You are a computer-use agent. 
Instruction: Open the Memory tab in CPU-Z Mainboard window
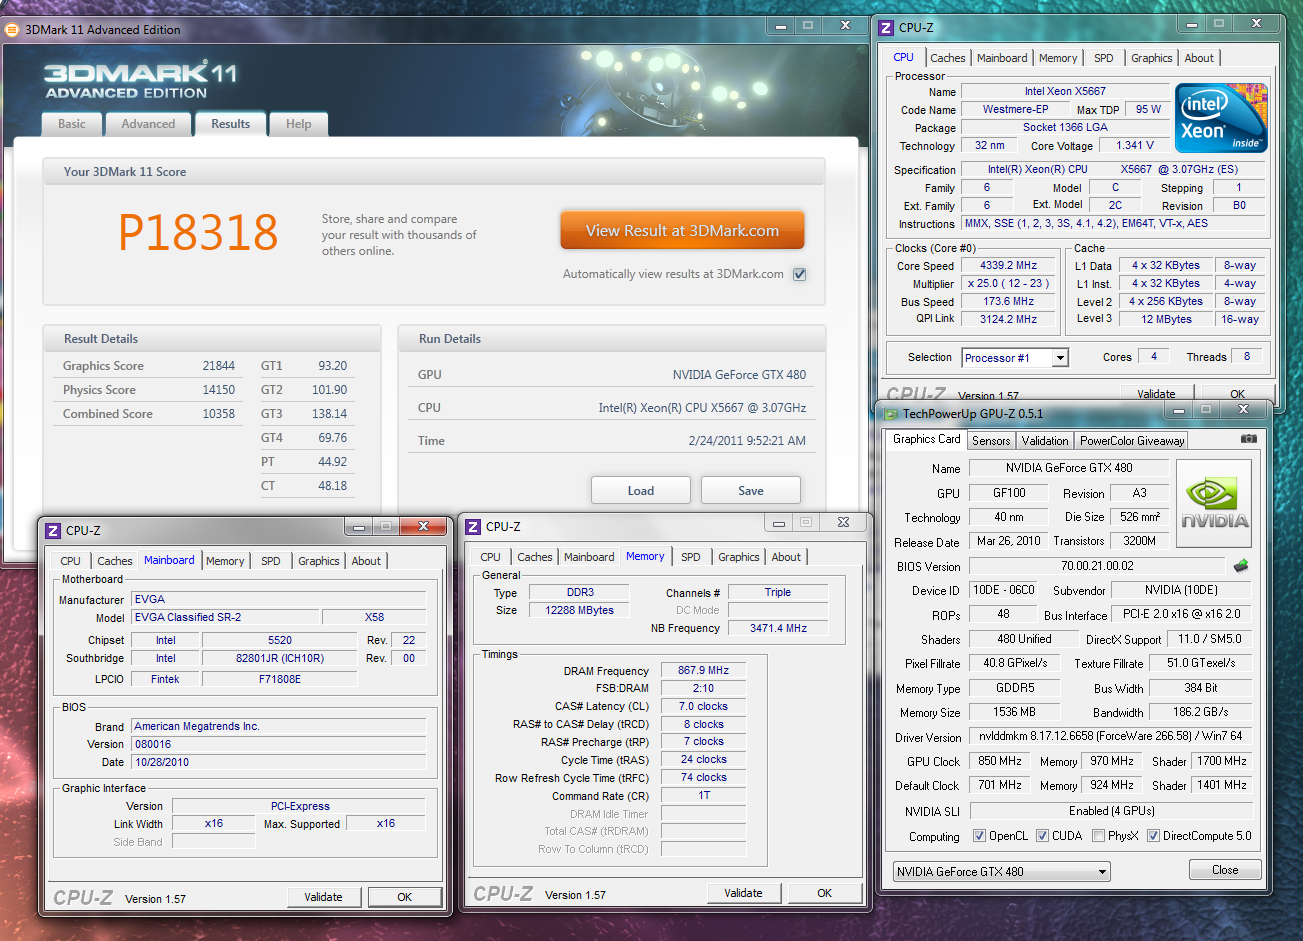click(225, 561)
